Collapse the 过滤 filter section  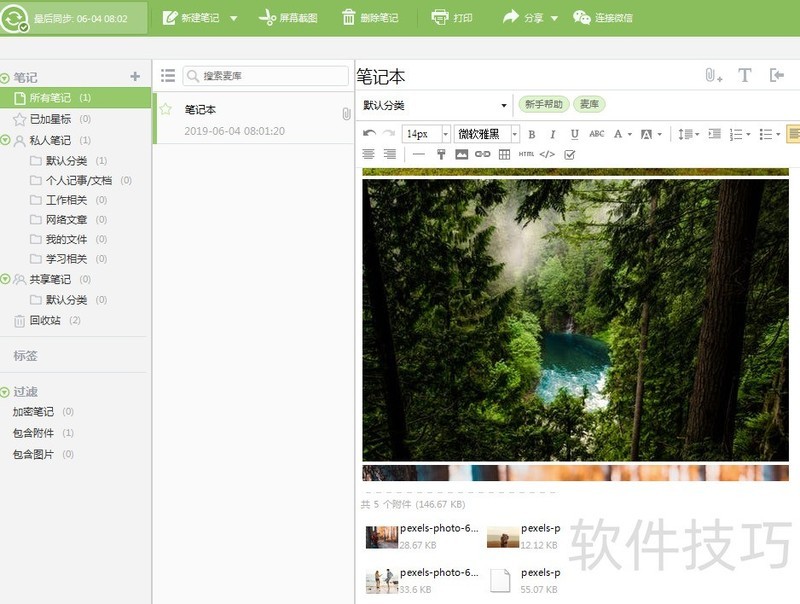click(x=5, y=392)
